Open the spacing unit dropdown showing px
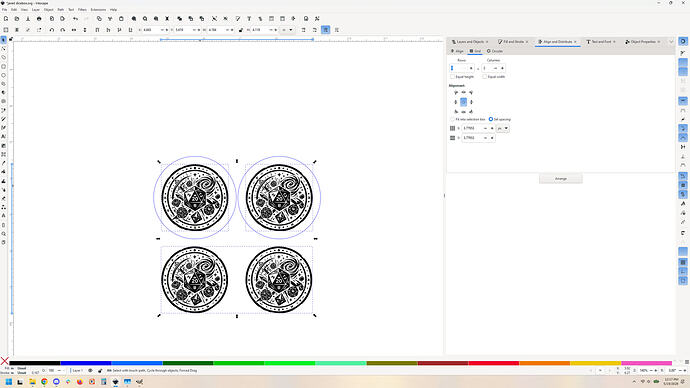 pos(503,128)
